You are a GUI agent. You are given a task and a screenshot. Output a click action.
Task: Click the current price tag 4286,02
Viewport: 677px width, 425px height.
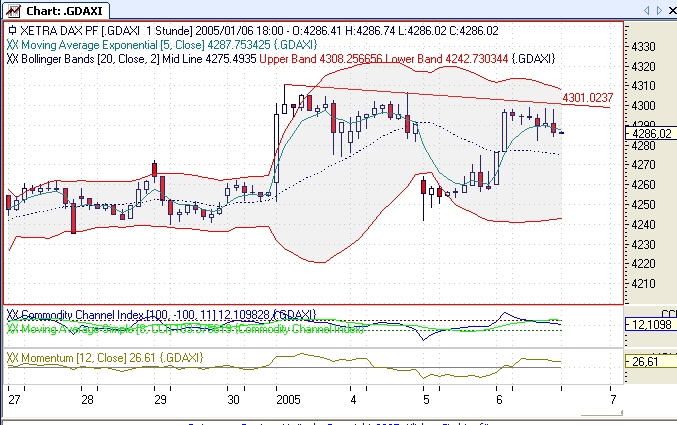tap(651, 133)
